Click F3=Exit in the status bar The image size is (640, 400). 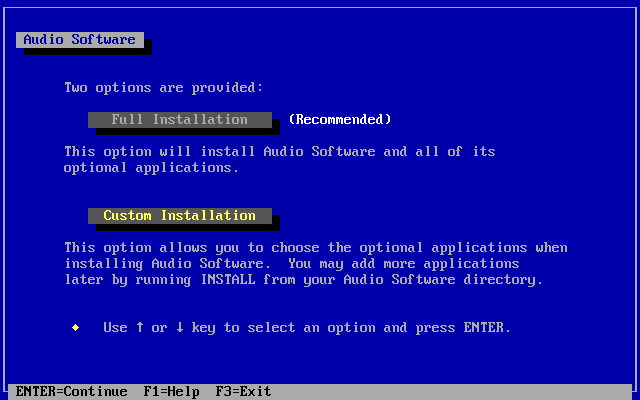243,391
